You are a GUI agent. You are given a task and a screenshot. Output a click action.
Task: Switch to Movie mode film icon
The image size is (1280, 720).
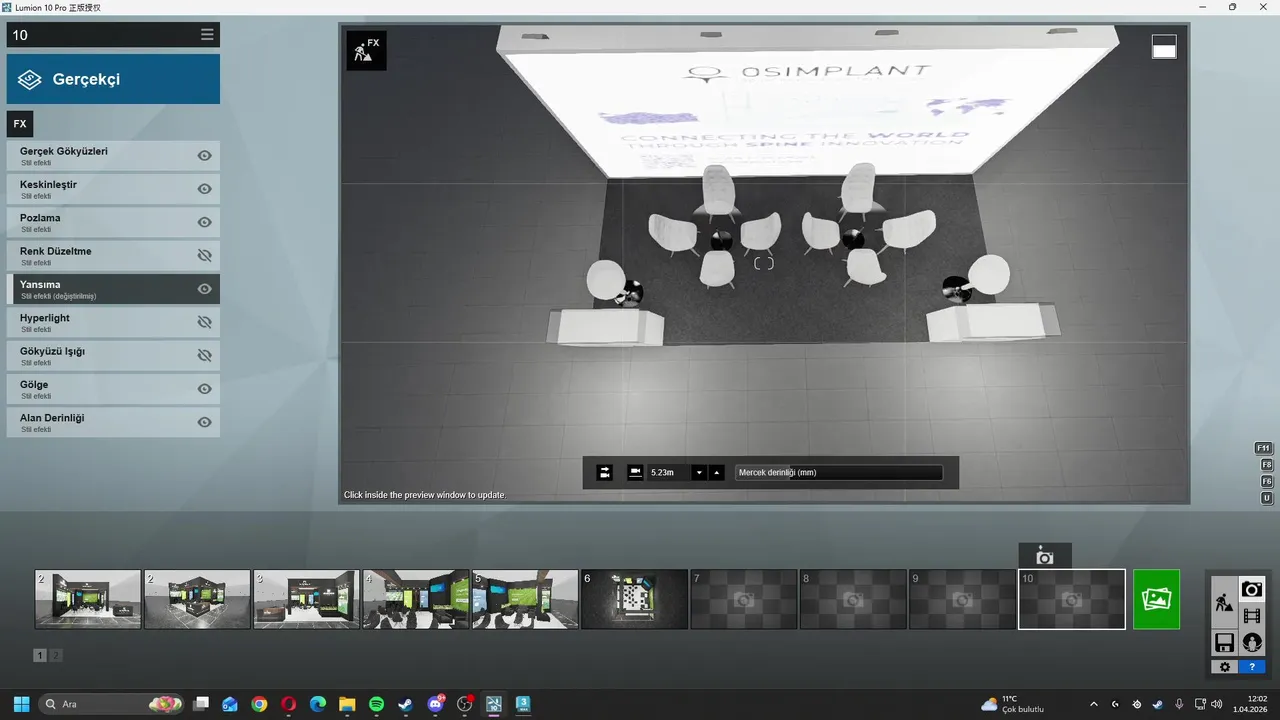1252,616
